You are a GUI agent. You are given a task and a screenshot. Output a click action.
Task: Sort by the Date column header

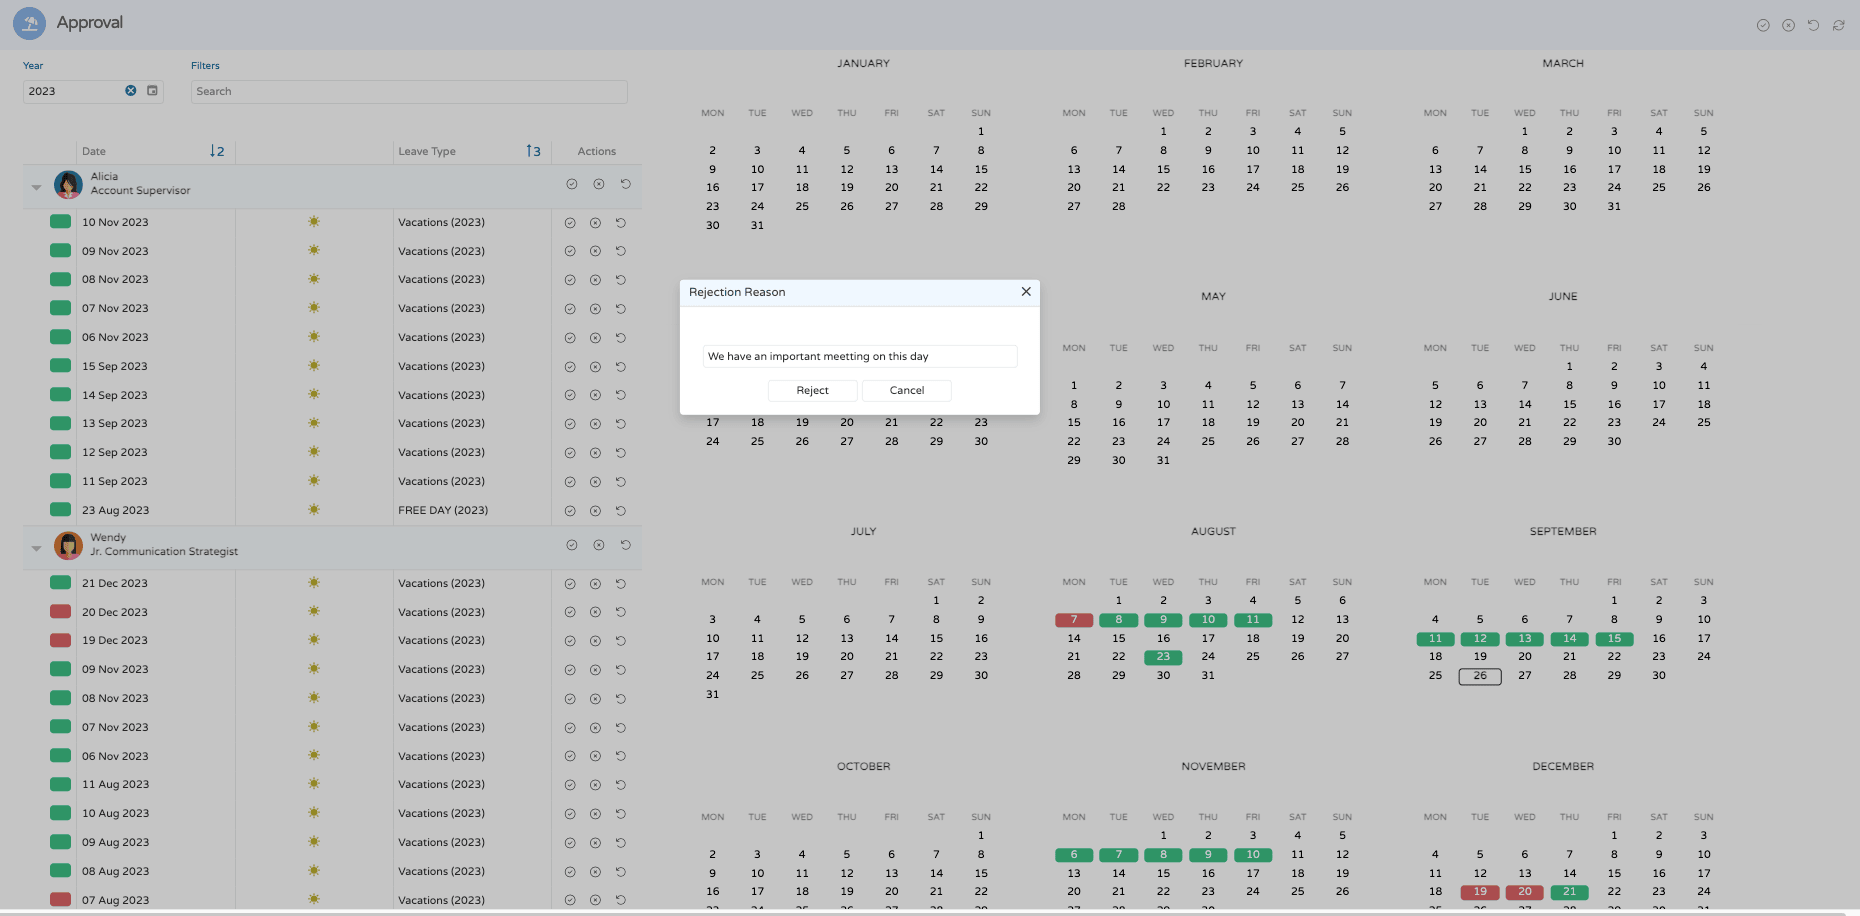94,152
